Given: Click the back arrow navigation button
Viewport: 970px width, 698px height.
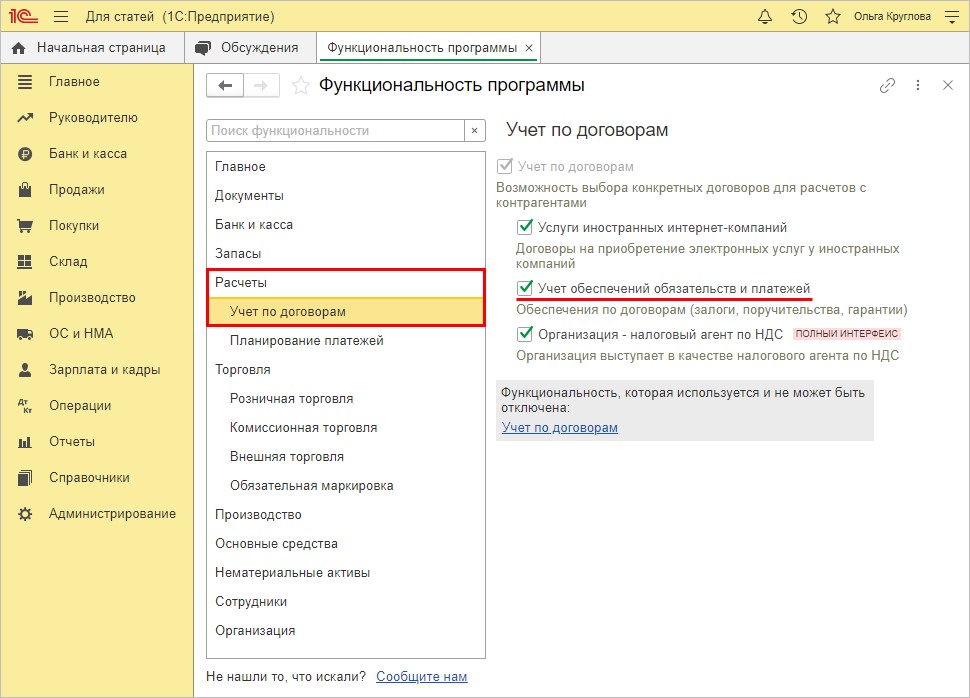Looking at the screenshot, I should [225, 85].
